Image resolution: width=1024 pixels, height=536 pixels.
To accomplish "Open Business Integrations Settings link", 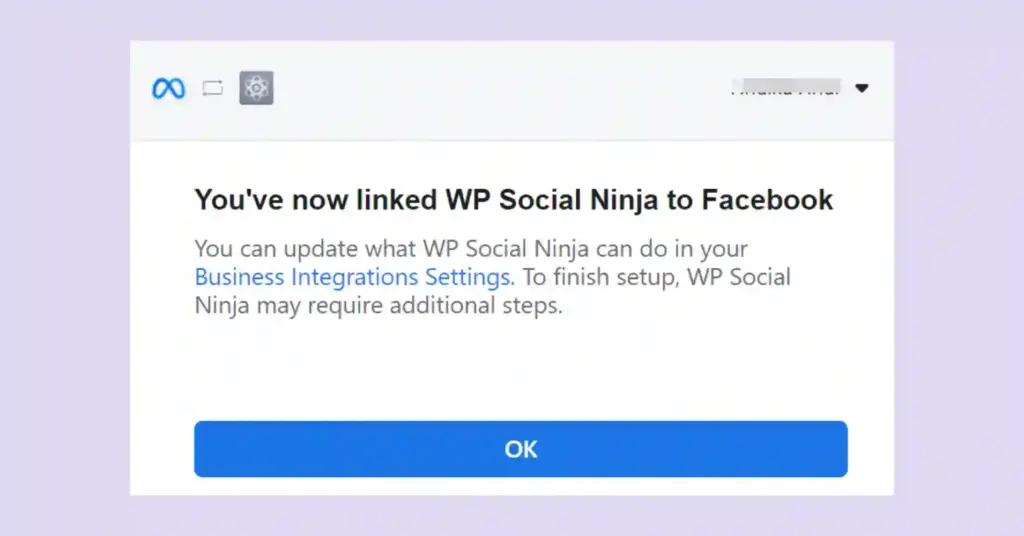I will pos(354,277).
